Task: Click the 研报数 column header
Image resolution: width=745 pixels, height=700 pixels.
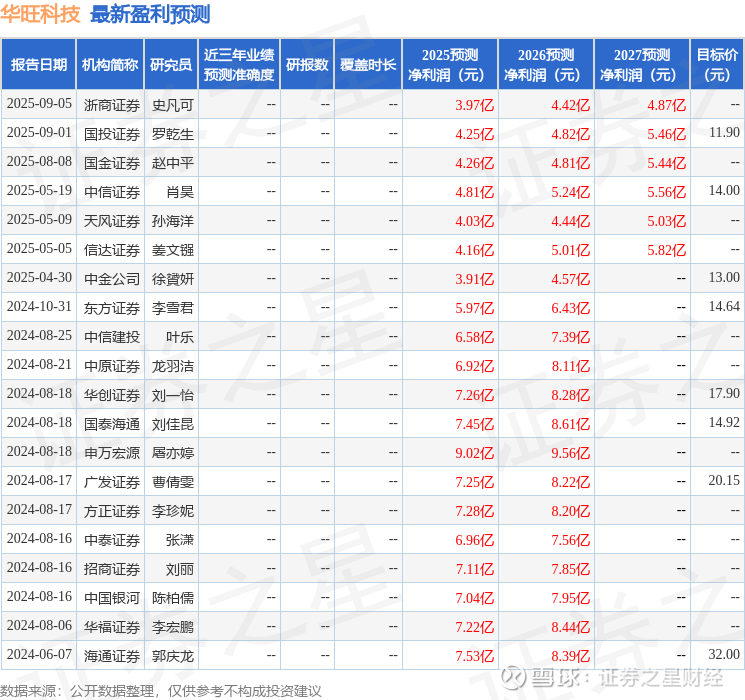Action: 307,65
